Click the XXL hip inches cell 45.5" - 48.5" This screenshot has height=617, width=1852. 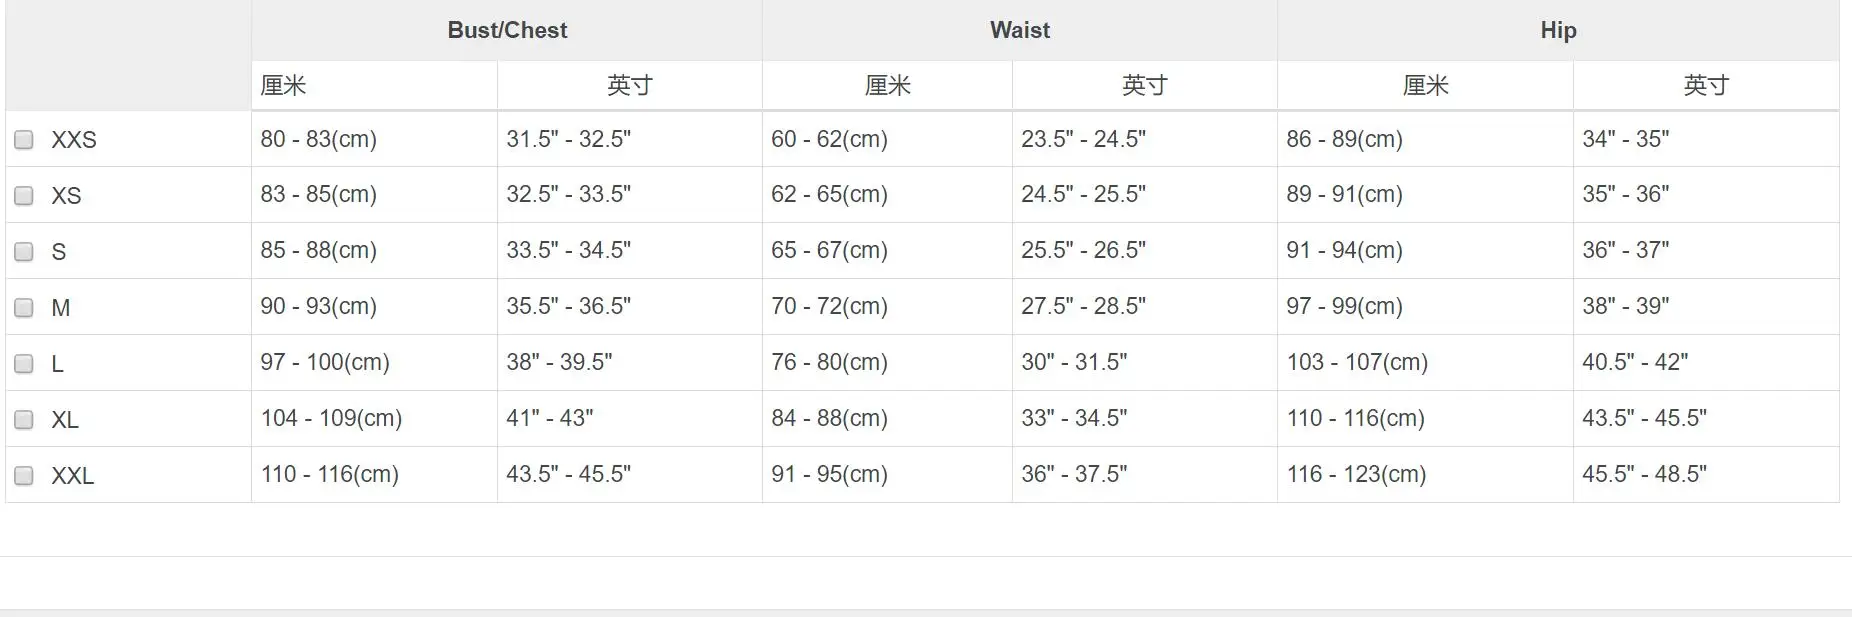click(1644, 474)
